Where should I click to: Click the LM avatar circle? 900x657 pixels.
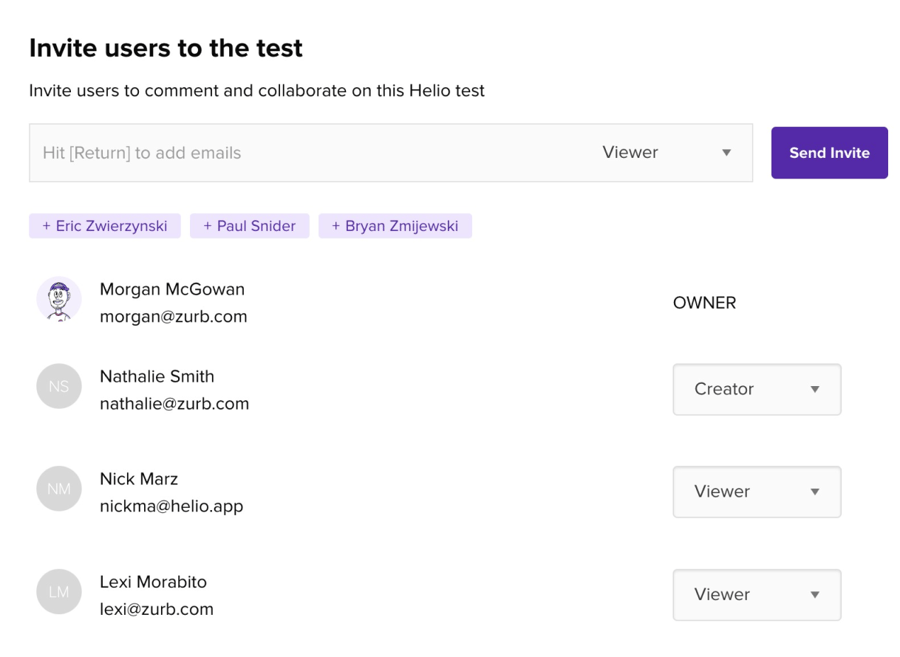coord(59,592)
